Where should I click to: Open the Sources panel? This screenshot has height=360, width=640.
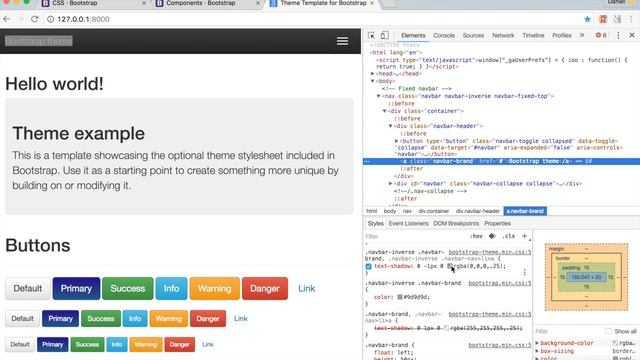(x=473, y=36)
